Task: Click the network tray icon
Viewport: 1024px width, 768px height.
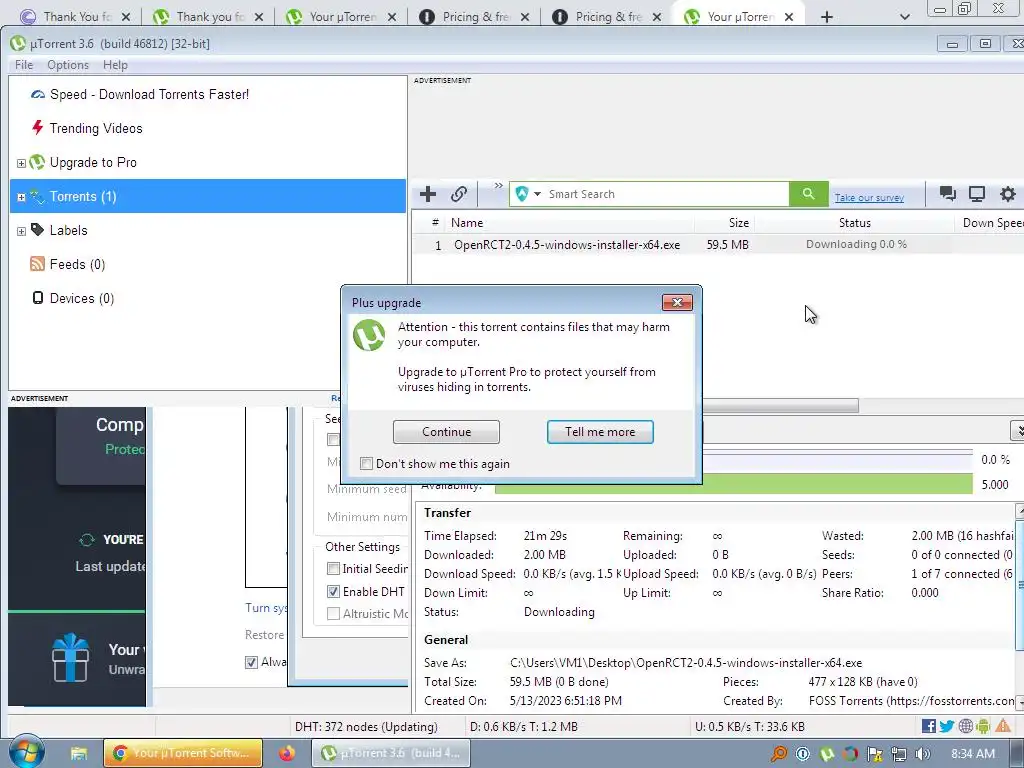Action: pyautogui.click(x=899, y=754)
